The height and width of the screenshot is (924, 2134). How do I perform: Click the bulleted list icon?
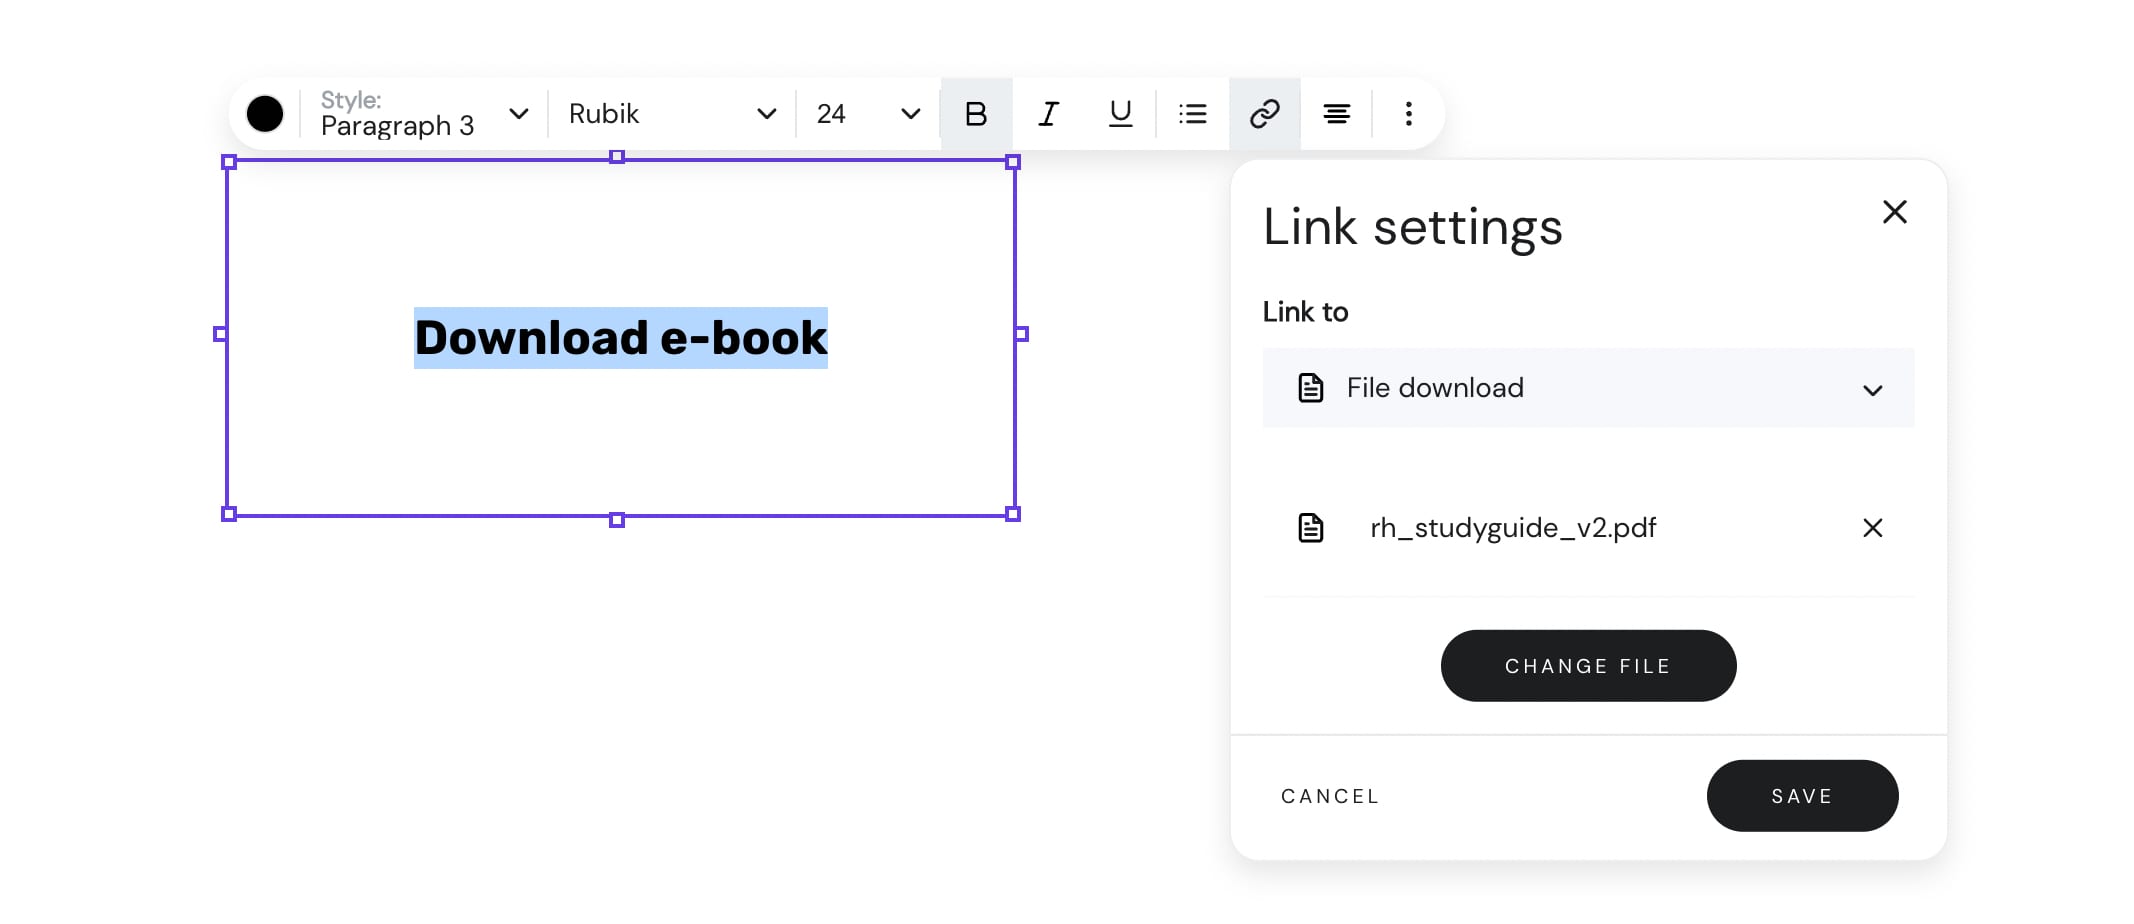(x=1192, y=114)
